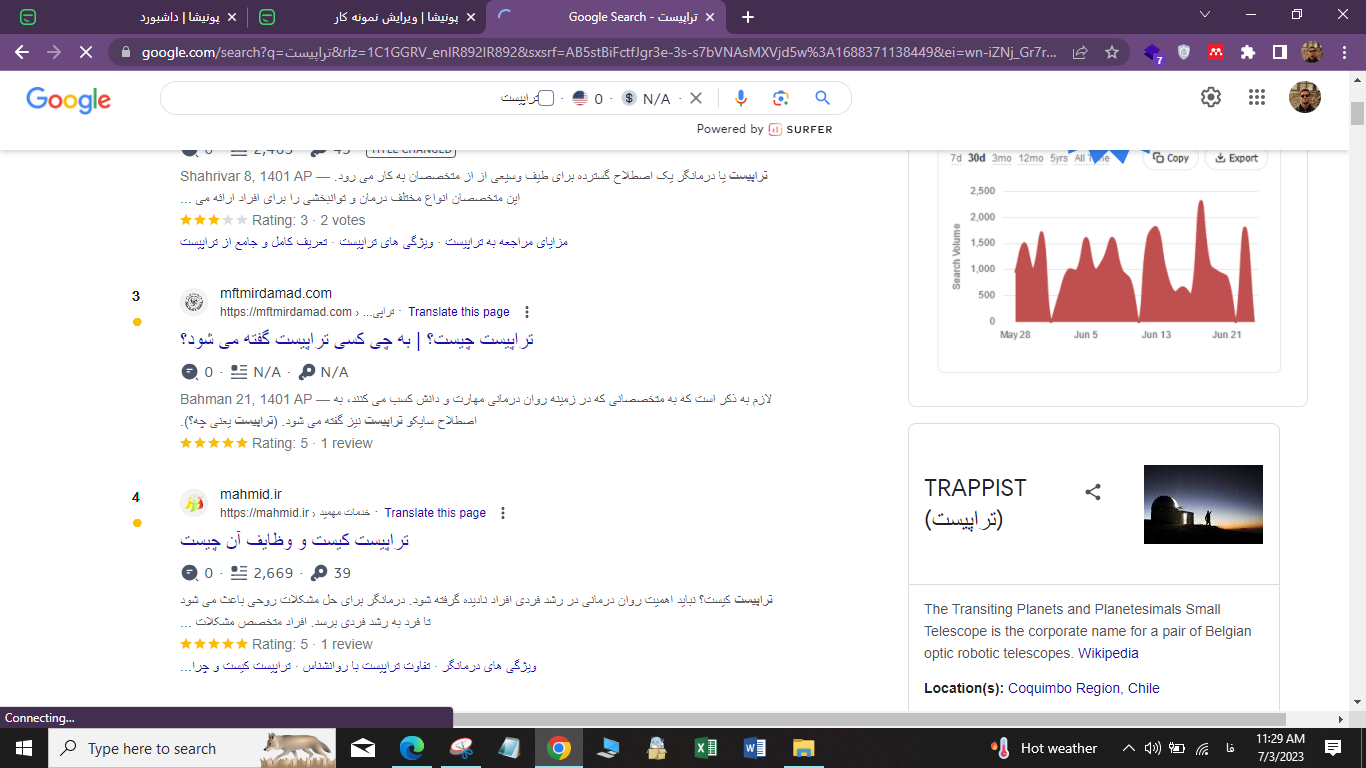This screenshot has height=768, width=1366.
Task: Select 30d trend range
Action: [x=977, y=158]
